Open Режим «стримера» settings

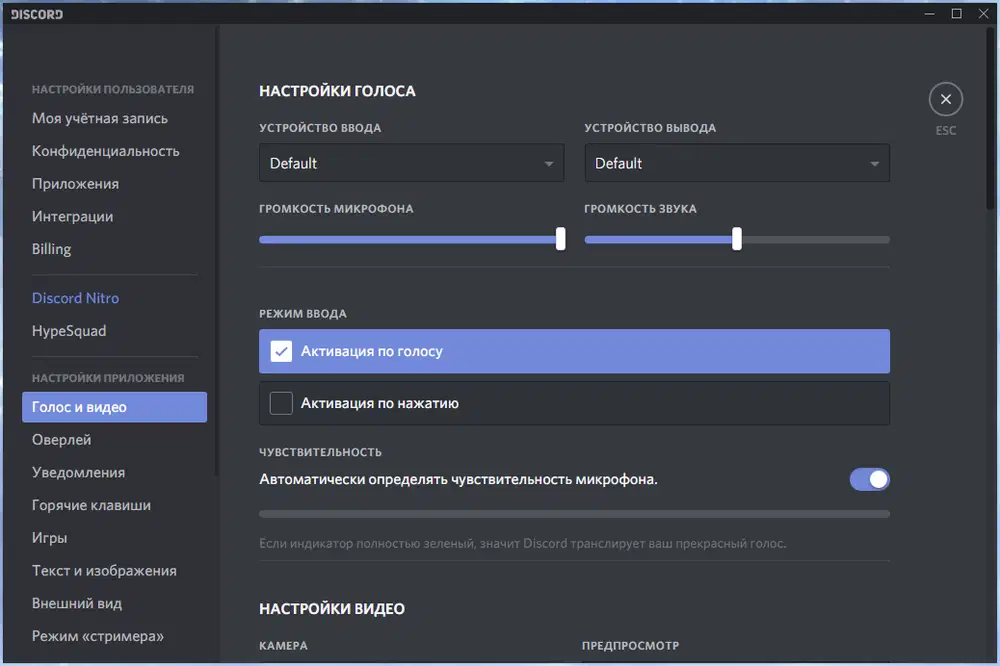point(98,636)
